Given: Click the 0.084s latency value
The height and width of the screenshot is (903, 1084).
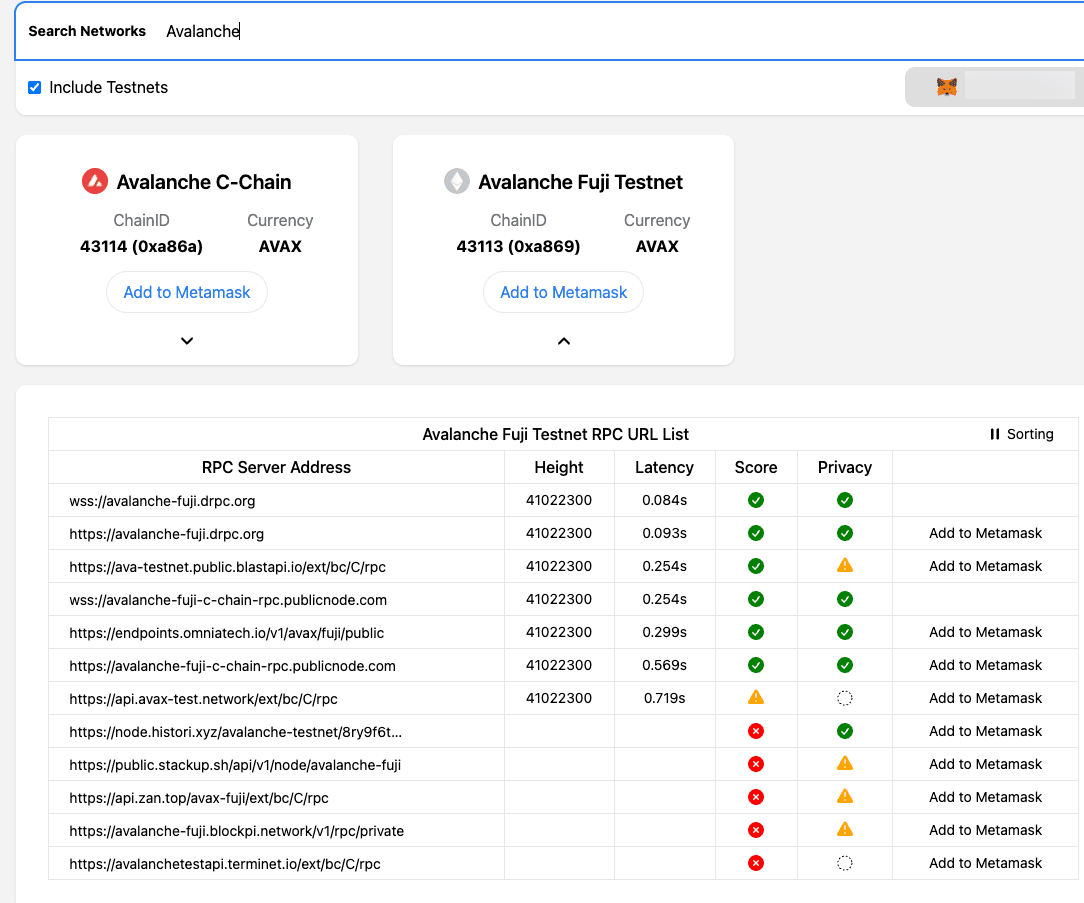Looking at the screenshot, I should click(x=664, y=500).
